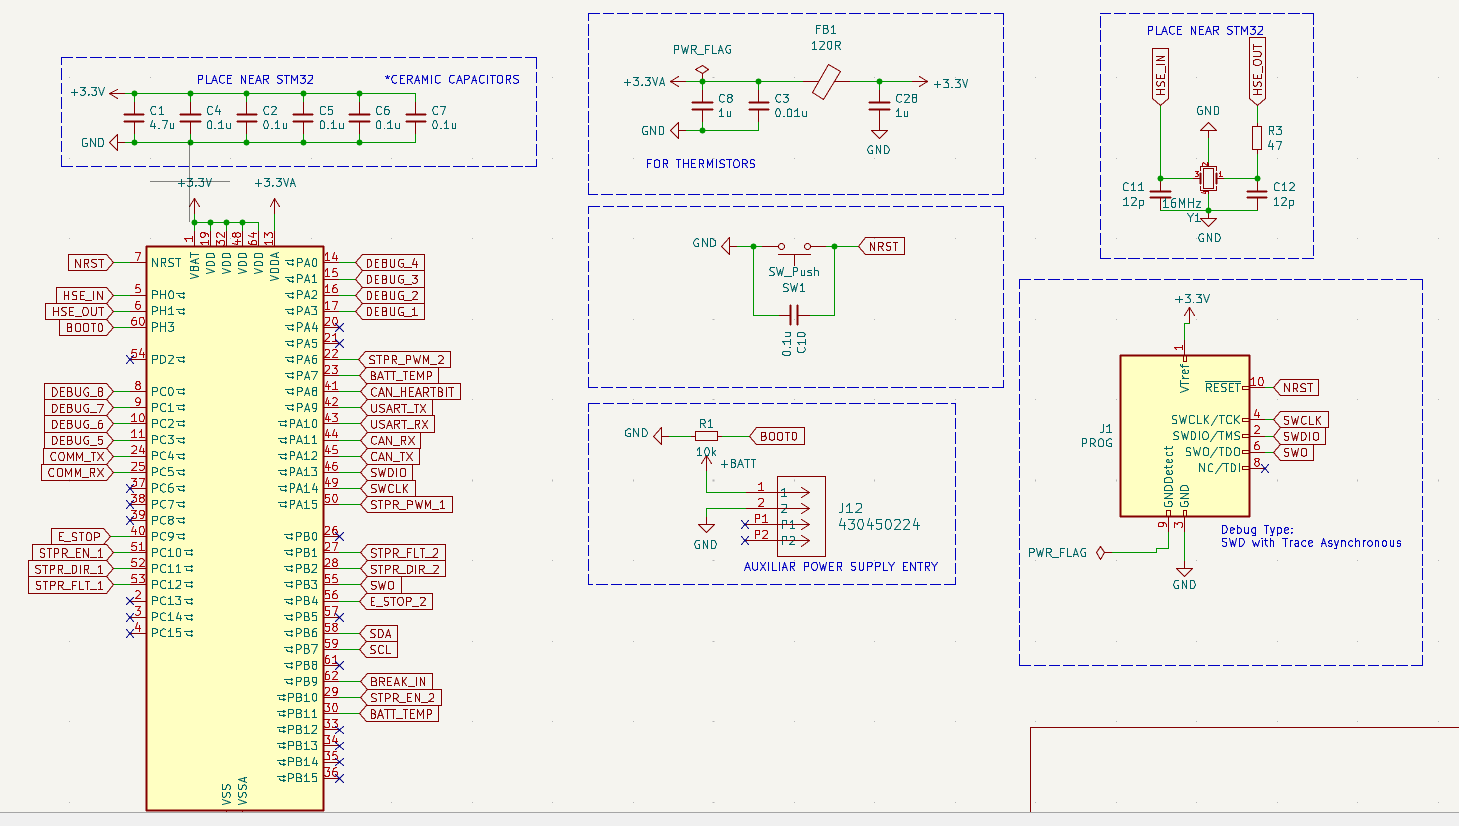Click the USART_TX net label

[397, 408]
